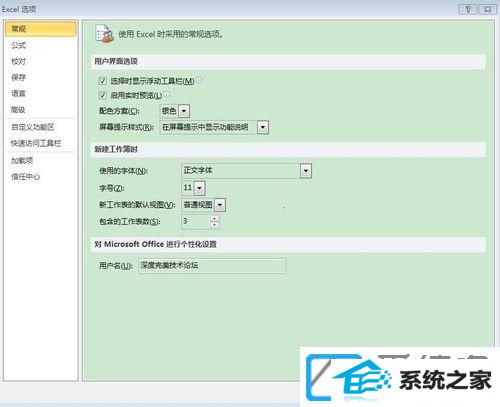This screenshot has height=407, width=500.
Task: Toggle 选择时显示浮动工具栏 checkbox
Action: click(x=103, y=81)
